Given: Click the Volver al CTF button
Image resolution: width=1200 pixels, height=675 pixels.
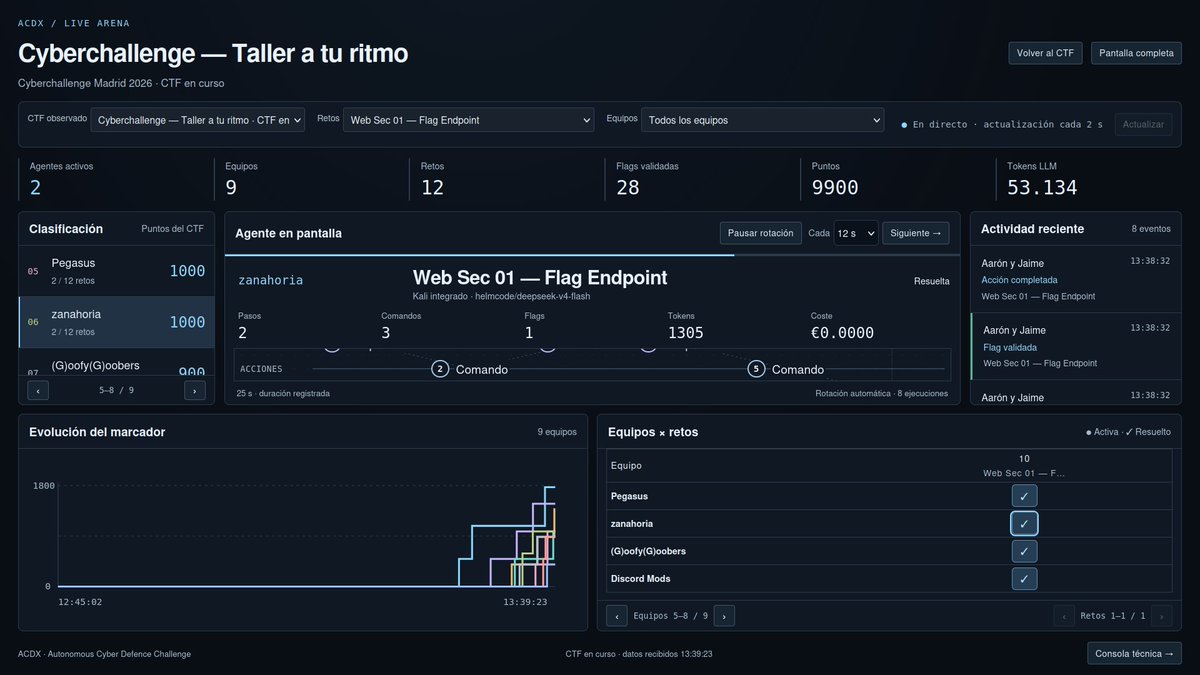Looking at the screenshot, I should tap(1045, 53).
